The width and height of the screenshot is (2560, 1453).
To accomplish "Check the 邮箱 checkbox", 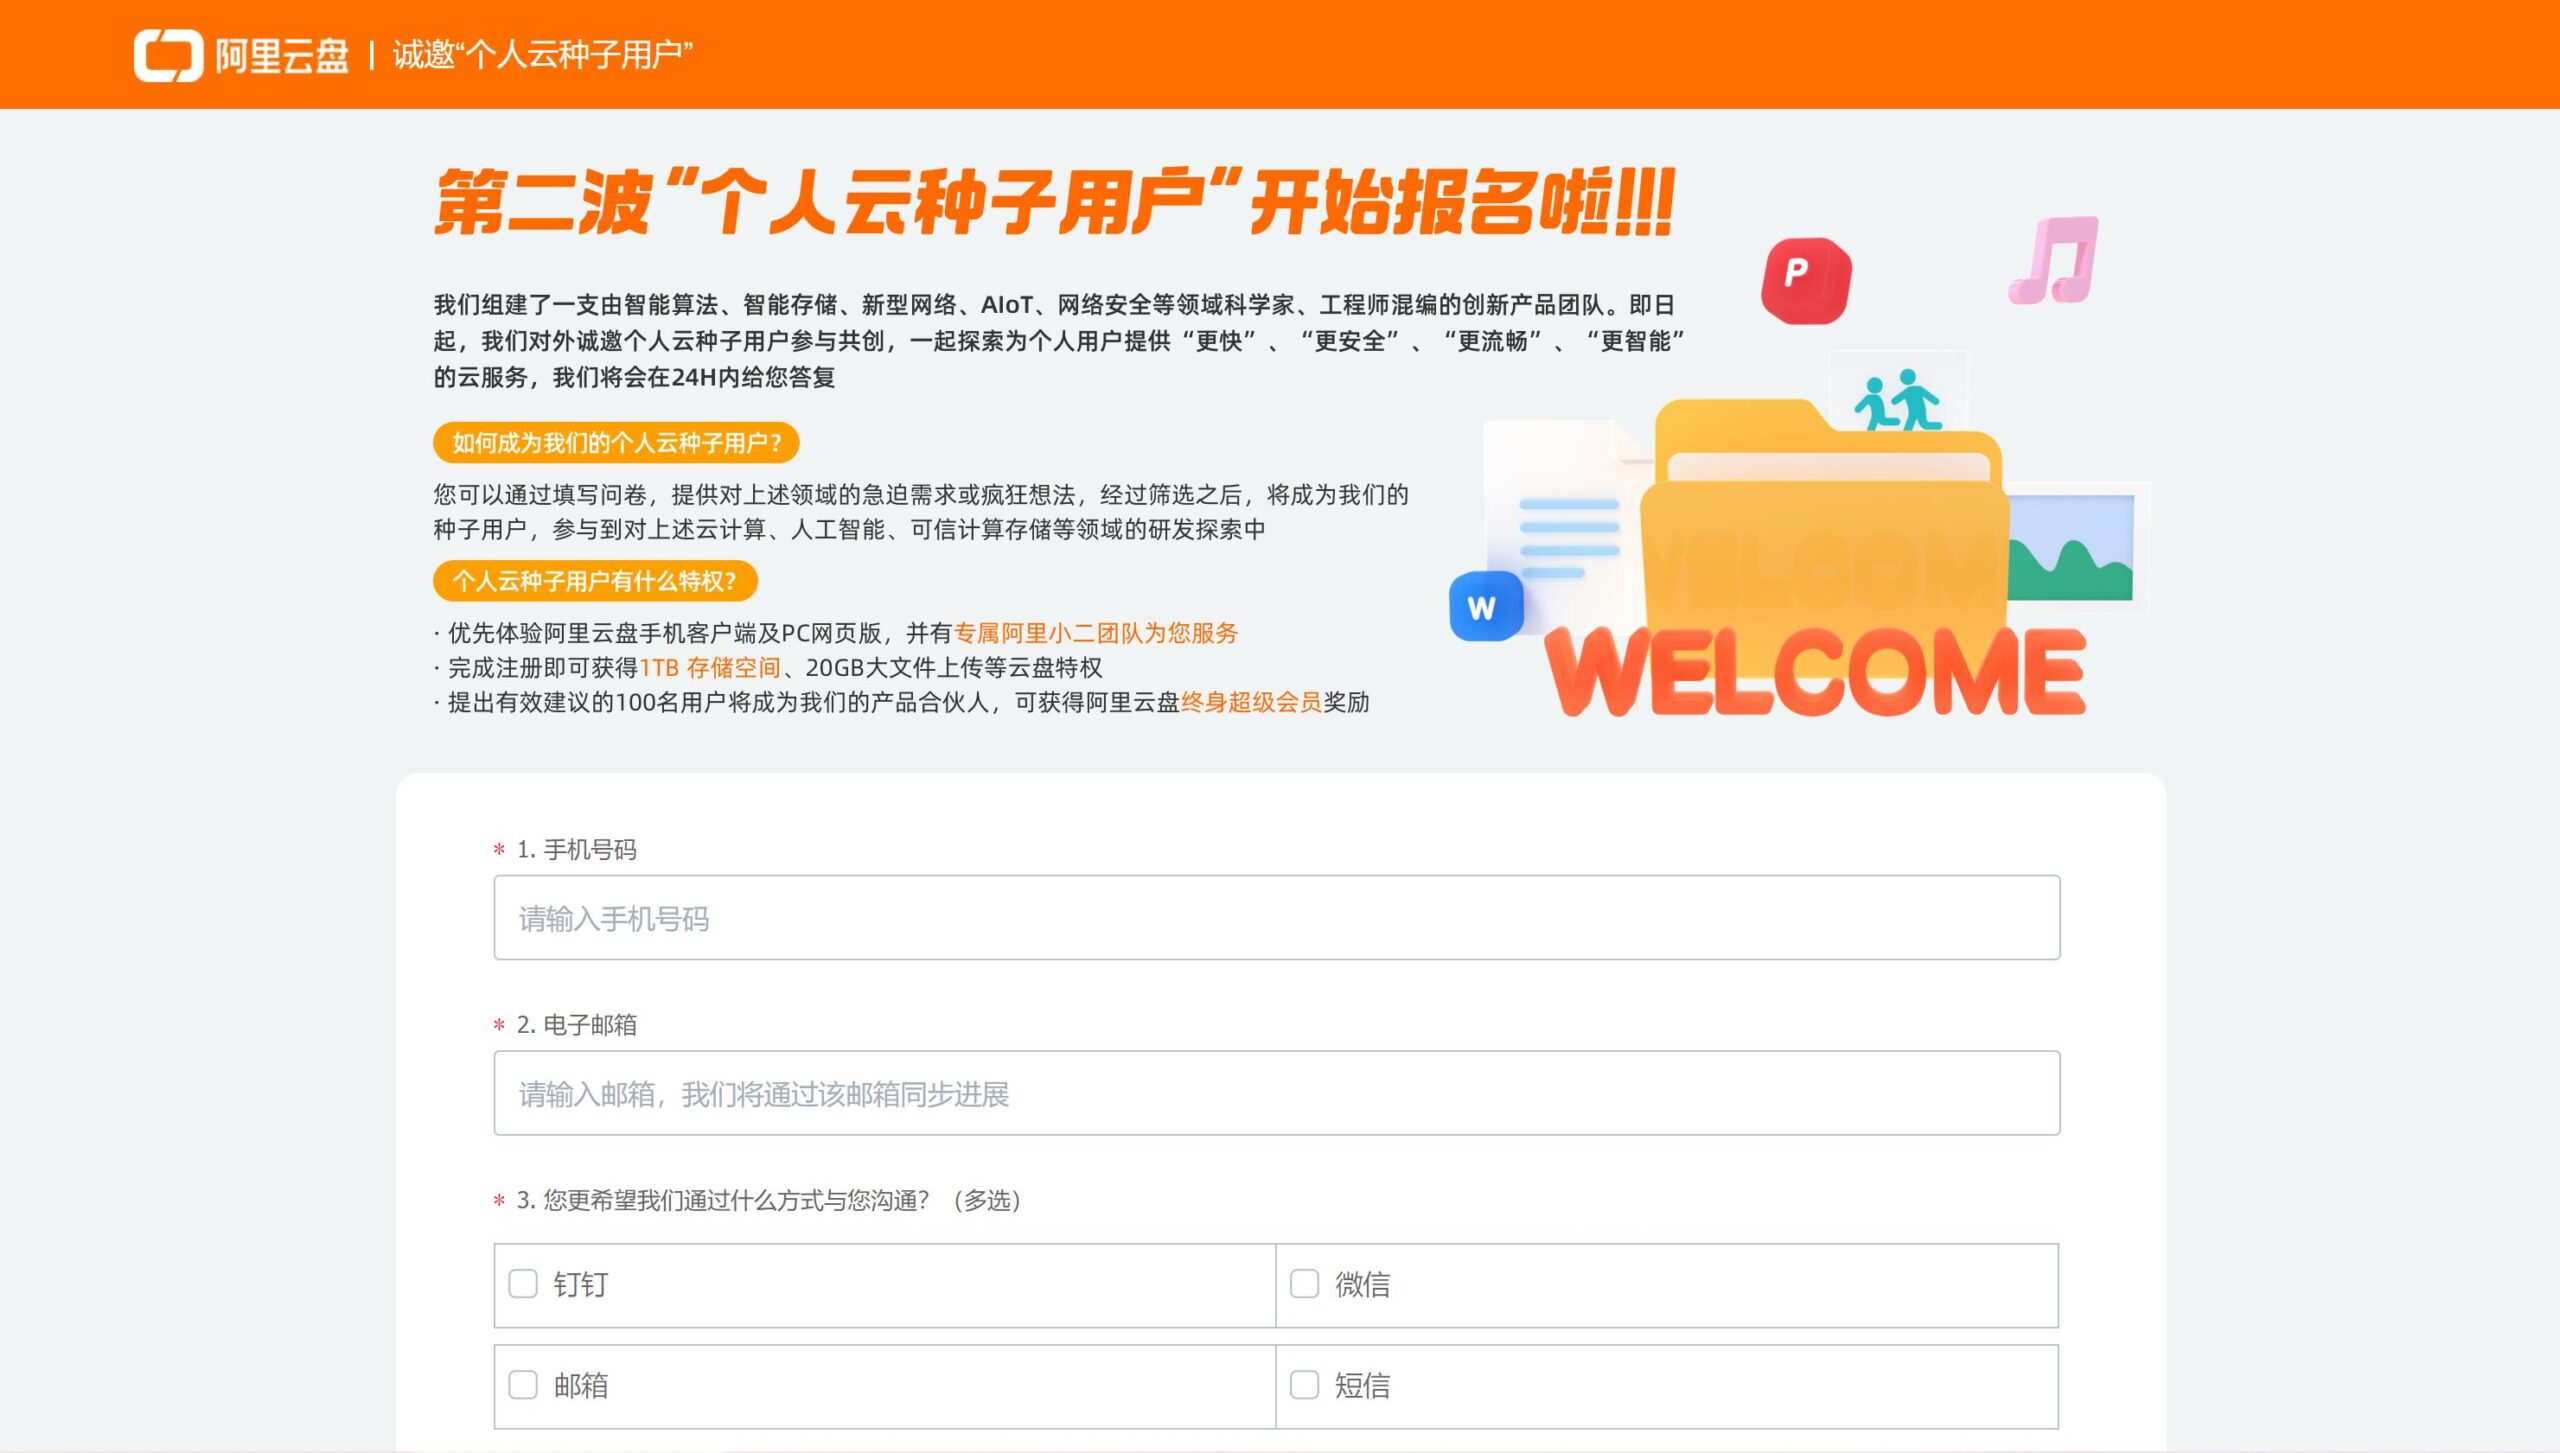I will [523, 1385].
